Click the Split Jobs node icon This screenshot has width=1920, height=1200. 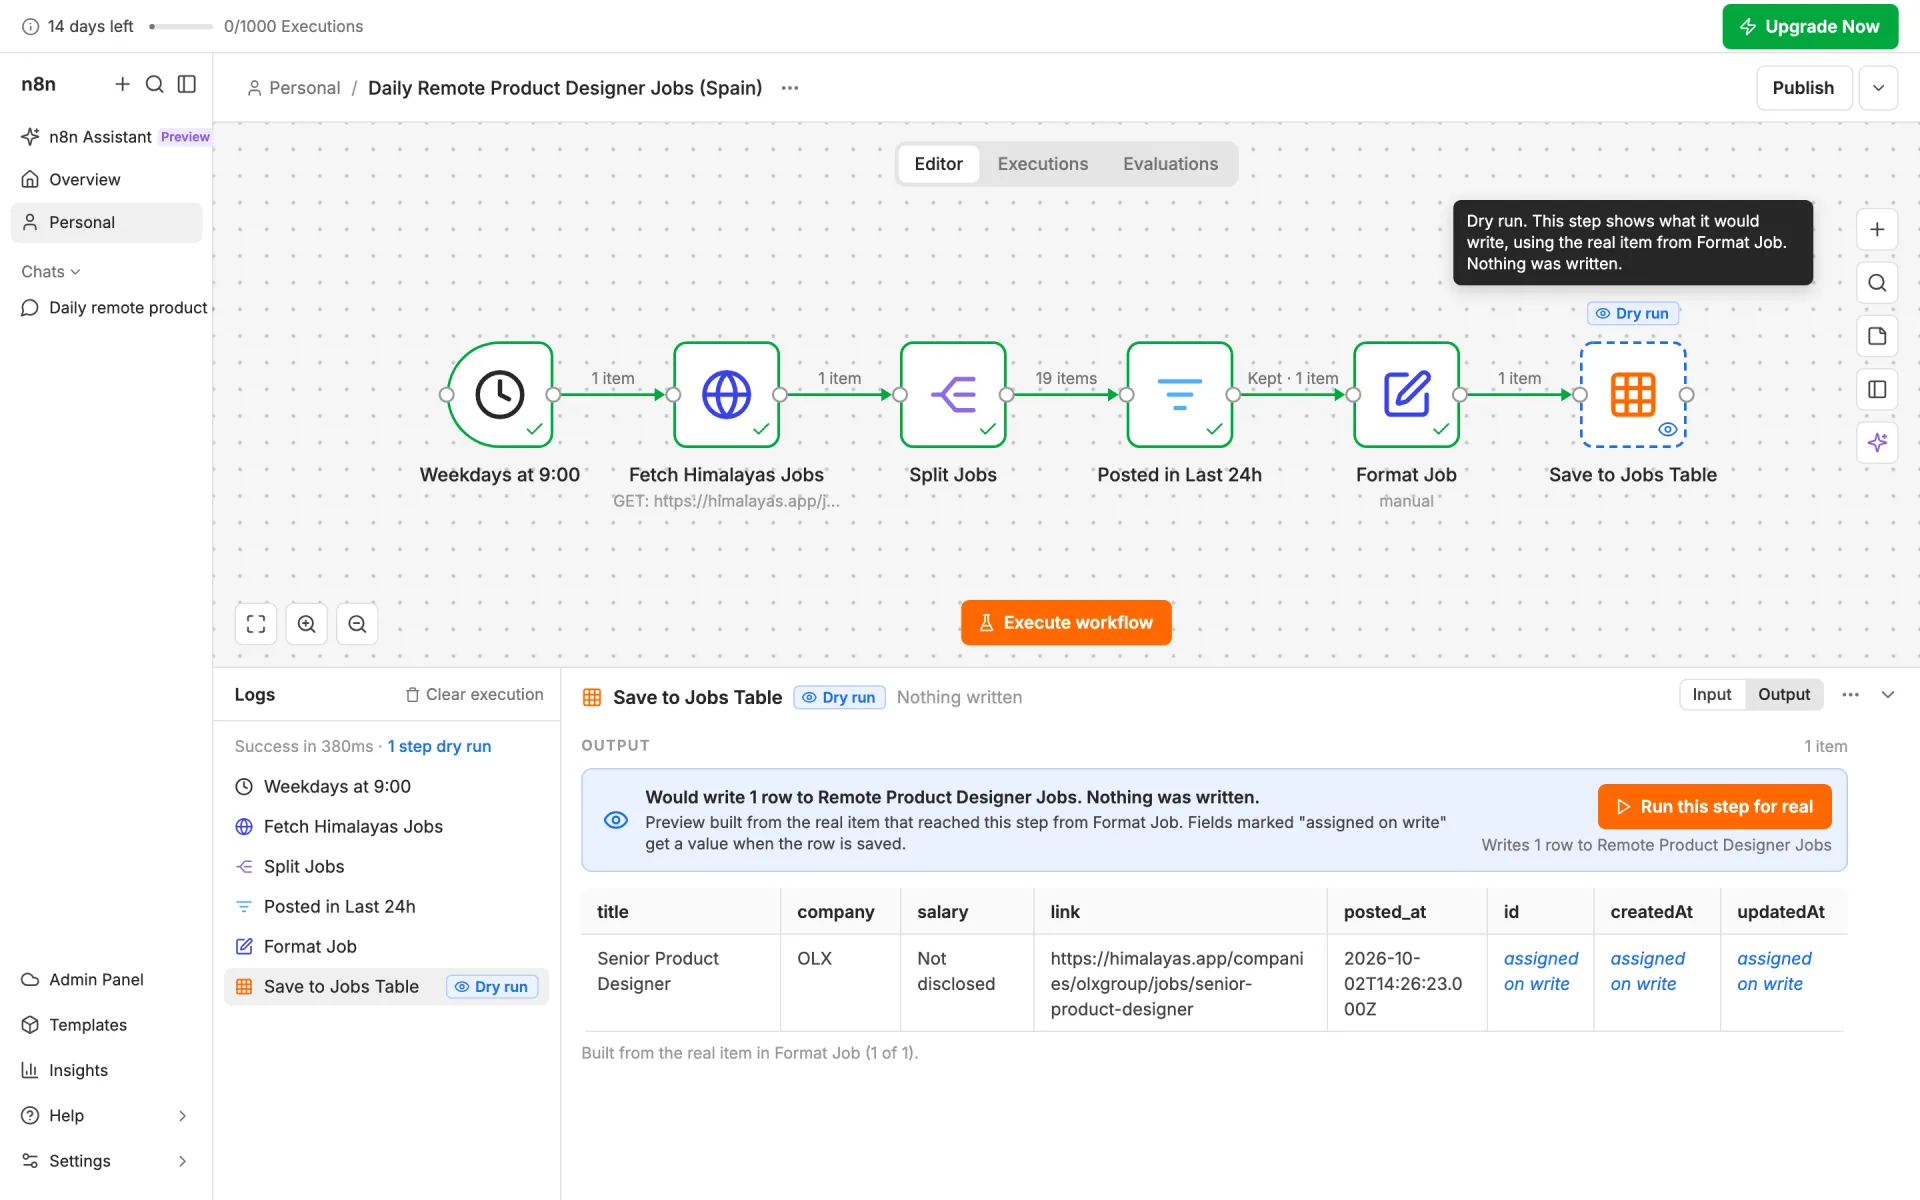click(x=952, y=394)
